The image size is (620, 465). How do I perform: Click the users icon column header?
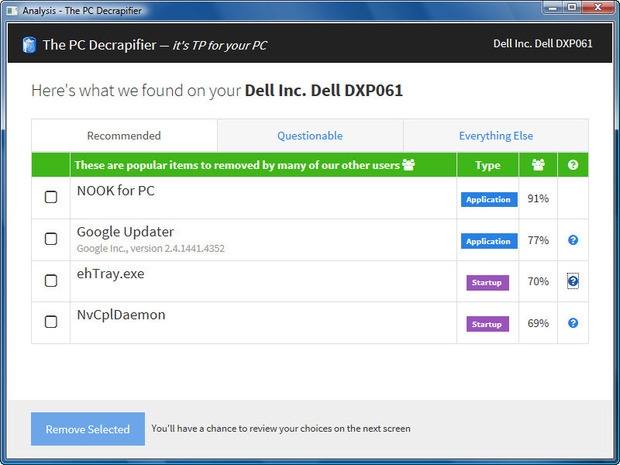[x=538, y=164]
